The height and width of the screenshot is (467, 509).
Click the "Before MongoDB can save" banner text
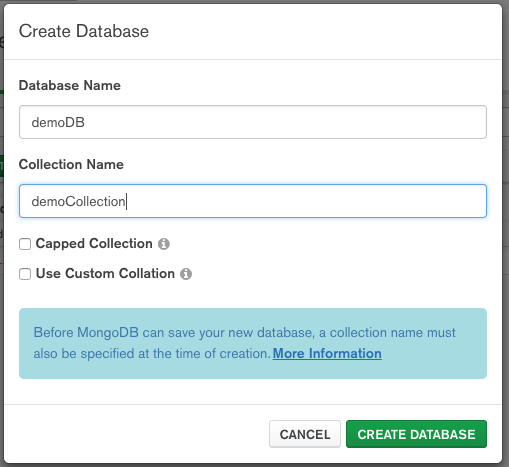click(x=244, y=333)
